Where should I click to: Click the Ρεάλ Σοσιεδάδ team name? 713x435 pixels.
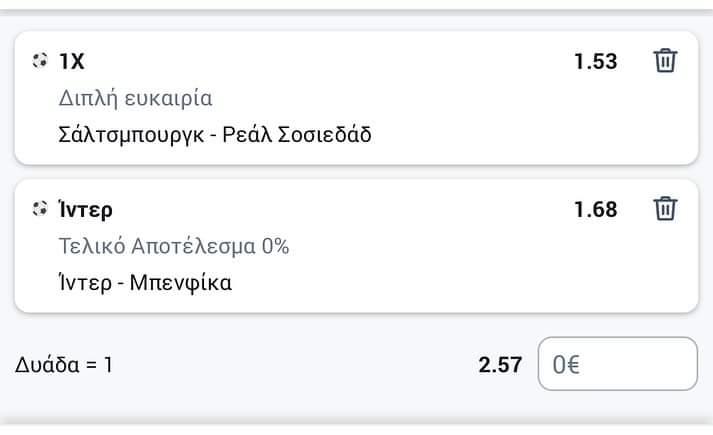296,135
